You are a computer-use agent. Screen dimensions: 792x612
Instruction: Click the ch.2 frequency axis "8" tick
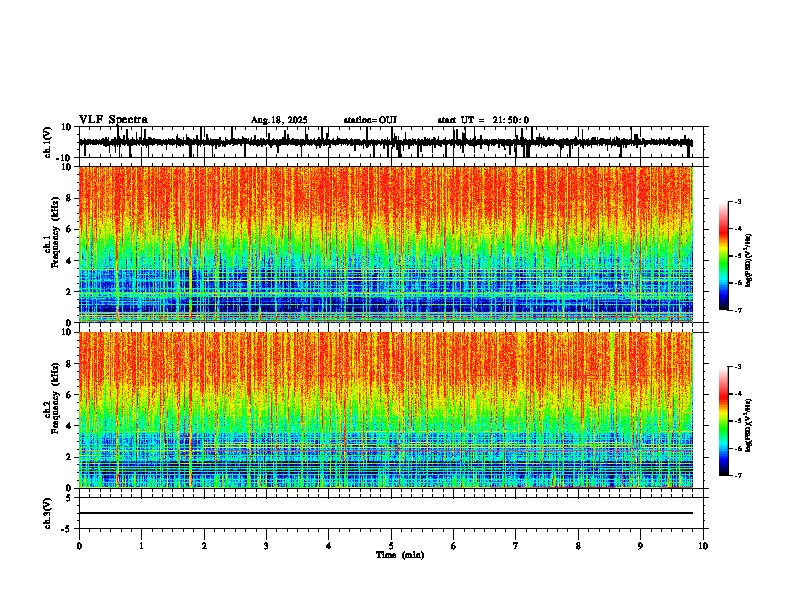click(70, 363)
